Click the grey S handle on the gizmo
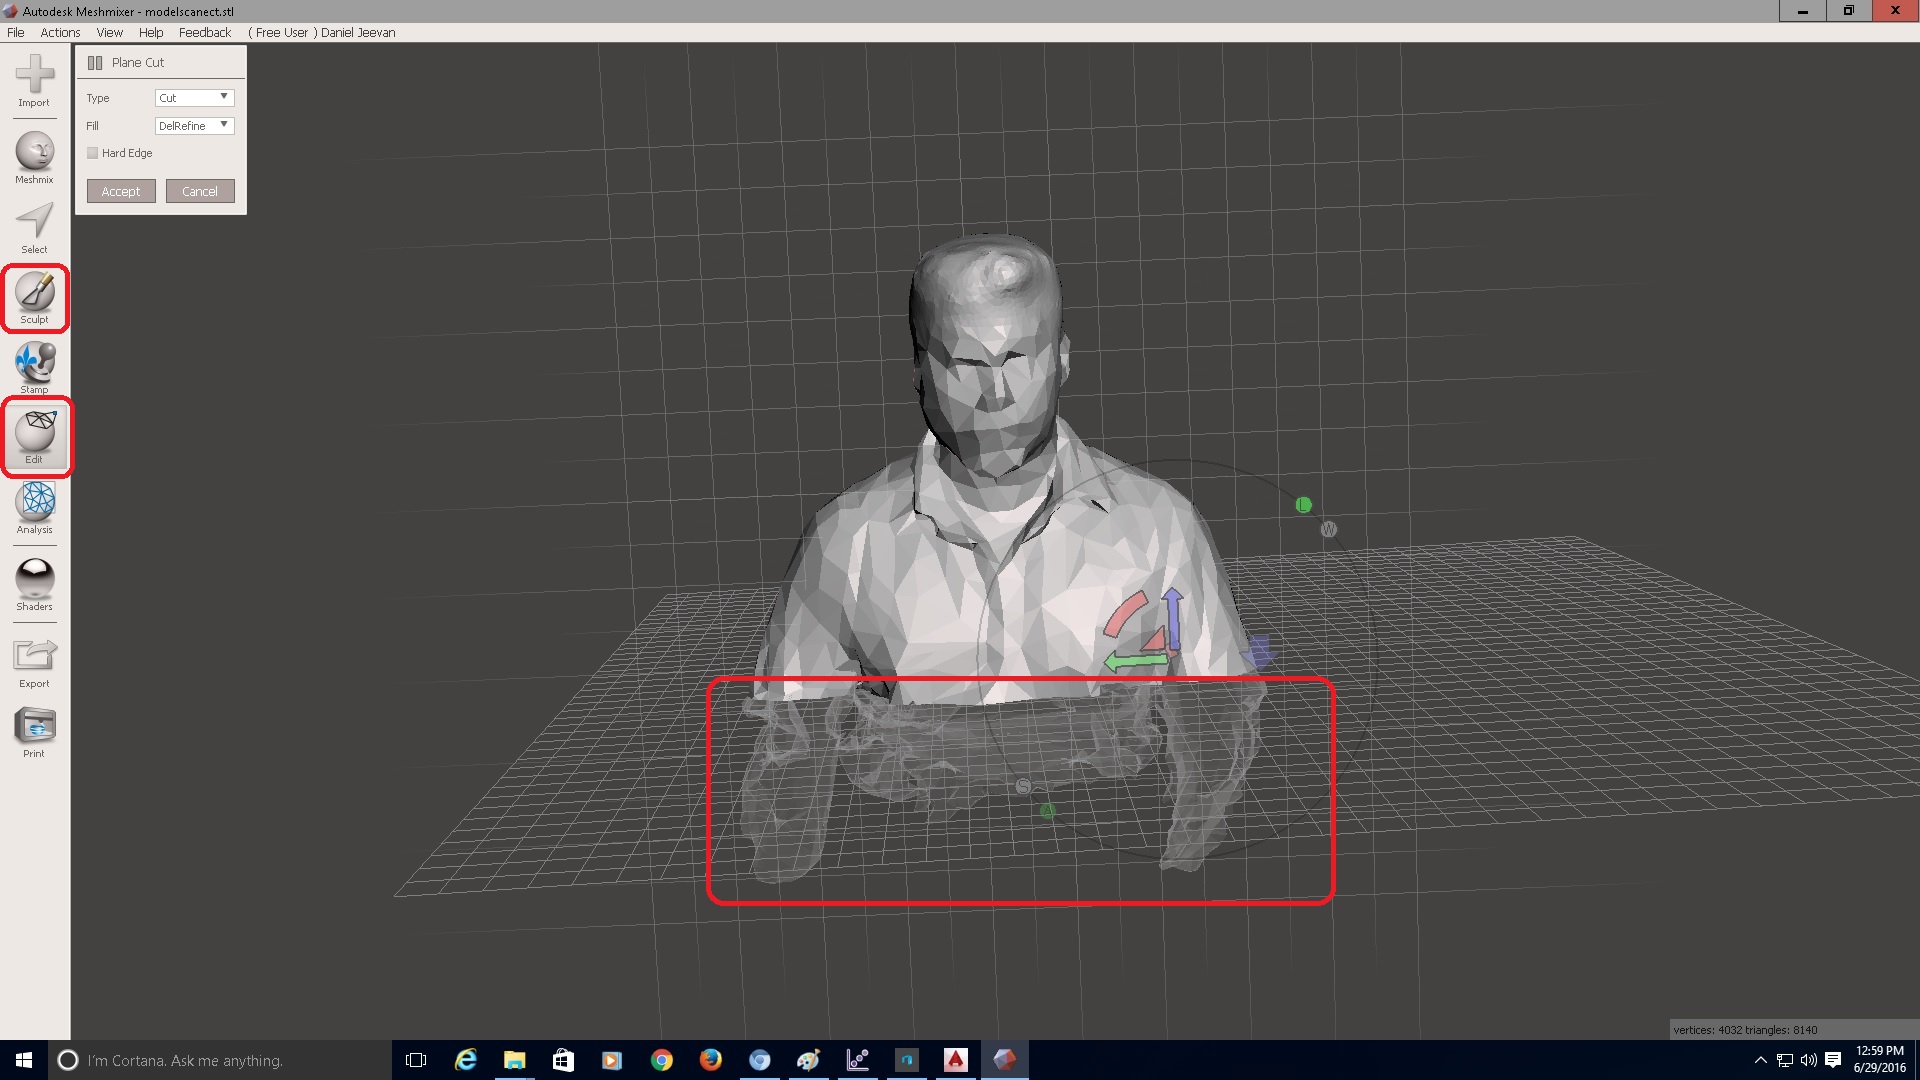The height and width of the screenshot is (1080, 1920). (x=1023, y=787)
